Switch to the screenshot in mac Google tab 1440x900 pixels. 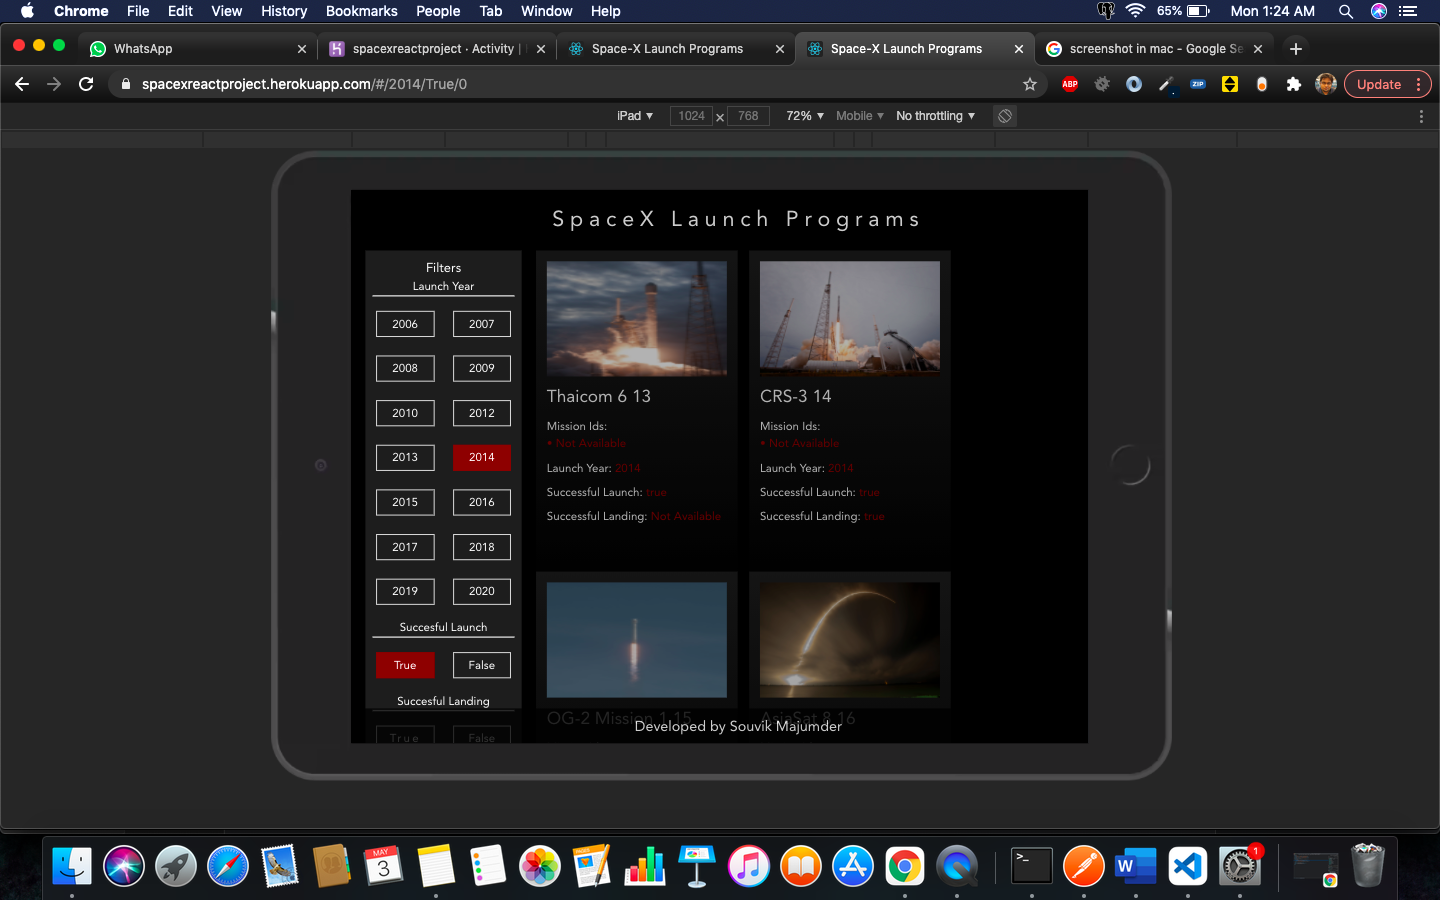[1155, 48]
